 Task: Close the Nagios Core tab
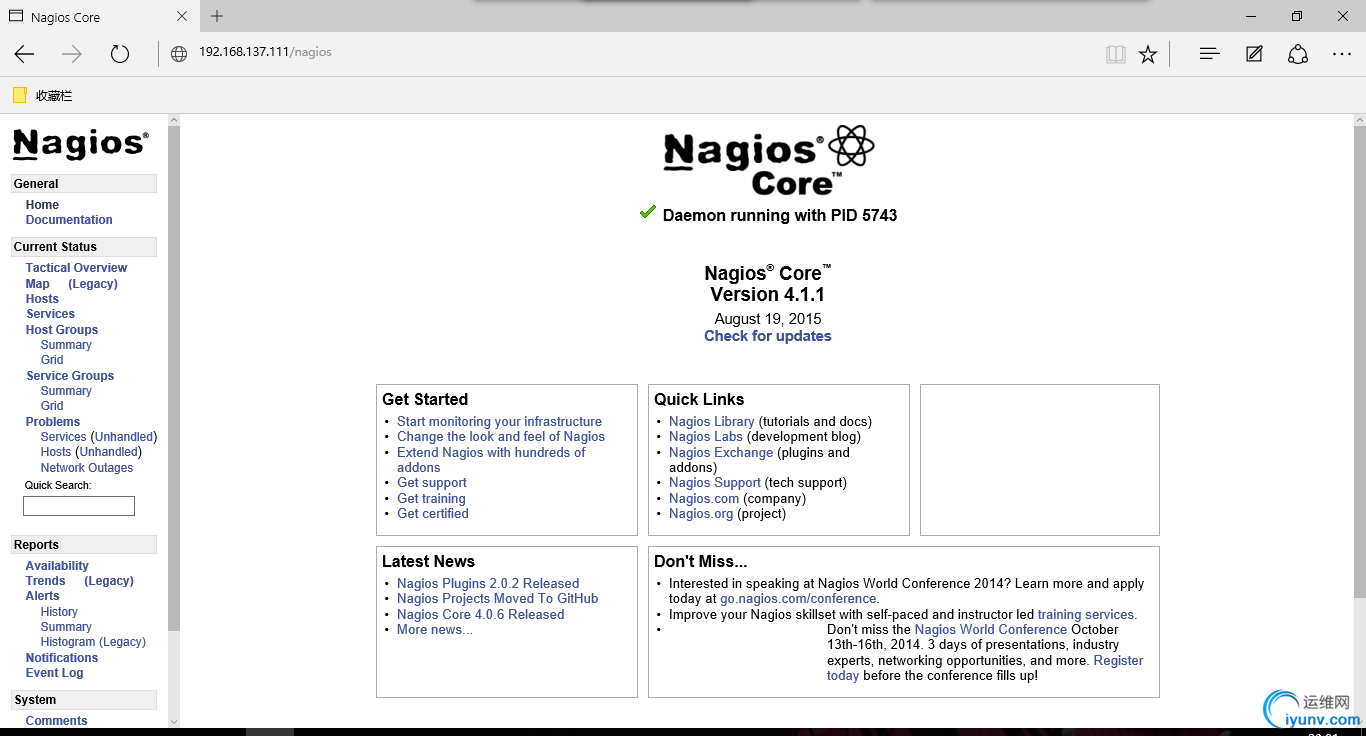[182, 16]
